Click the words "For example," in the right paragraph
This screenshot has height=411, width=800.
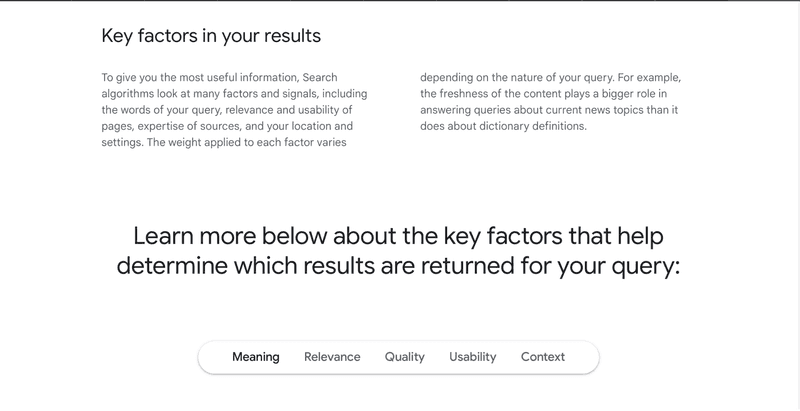coord(648,78)
